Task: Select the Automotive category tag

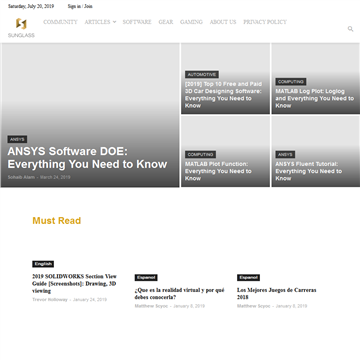Action: coord(202,75)
